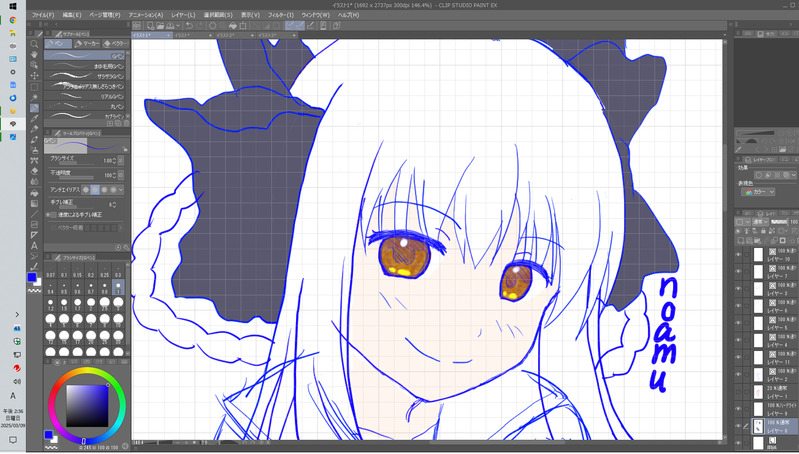Viewport: 799px width, 454px height.
Task: Toggle visibility of レイヤー 4
Action: pos(738,340)
